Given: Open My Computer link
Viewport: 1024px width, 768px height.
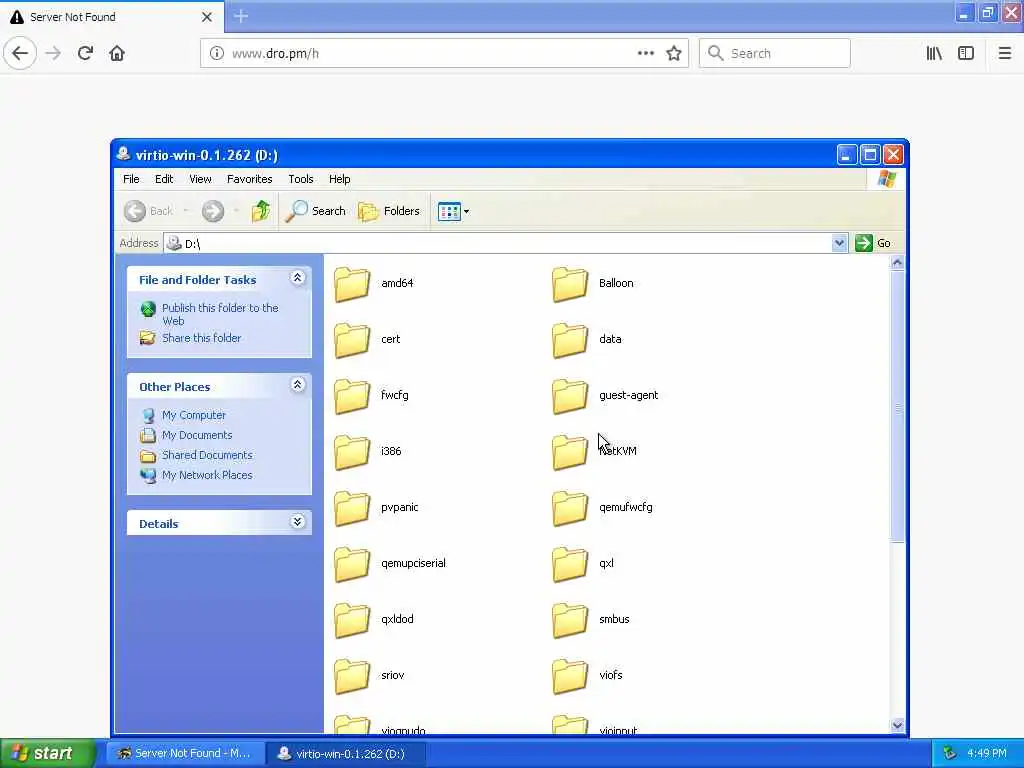Looking at the screenshot, I should pos(194,415).
